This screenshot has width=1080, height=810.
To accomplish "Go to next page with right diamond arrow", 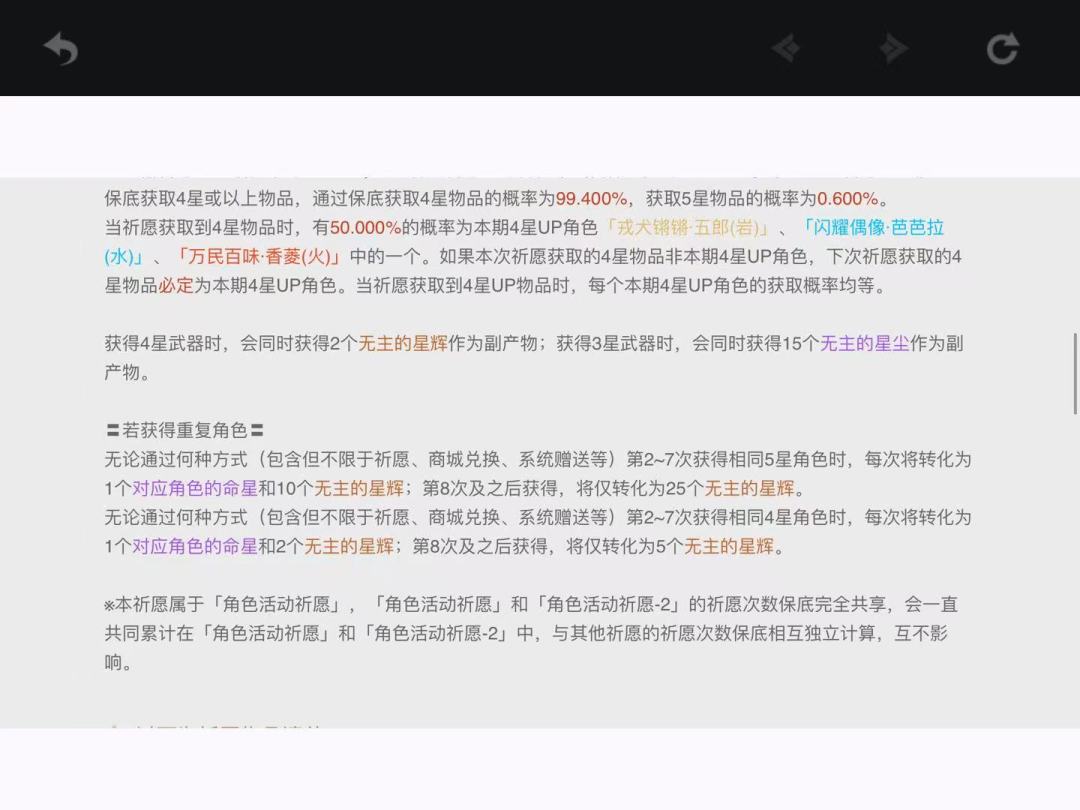I will tap(892, 48).
